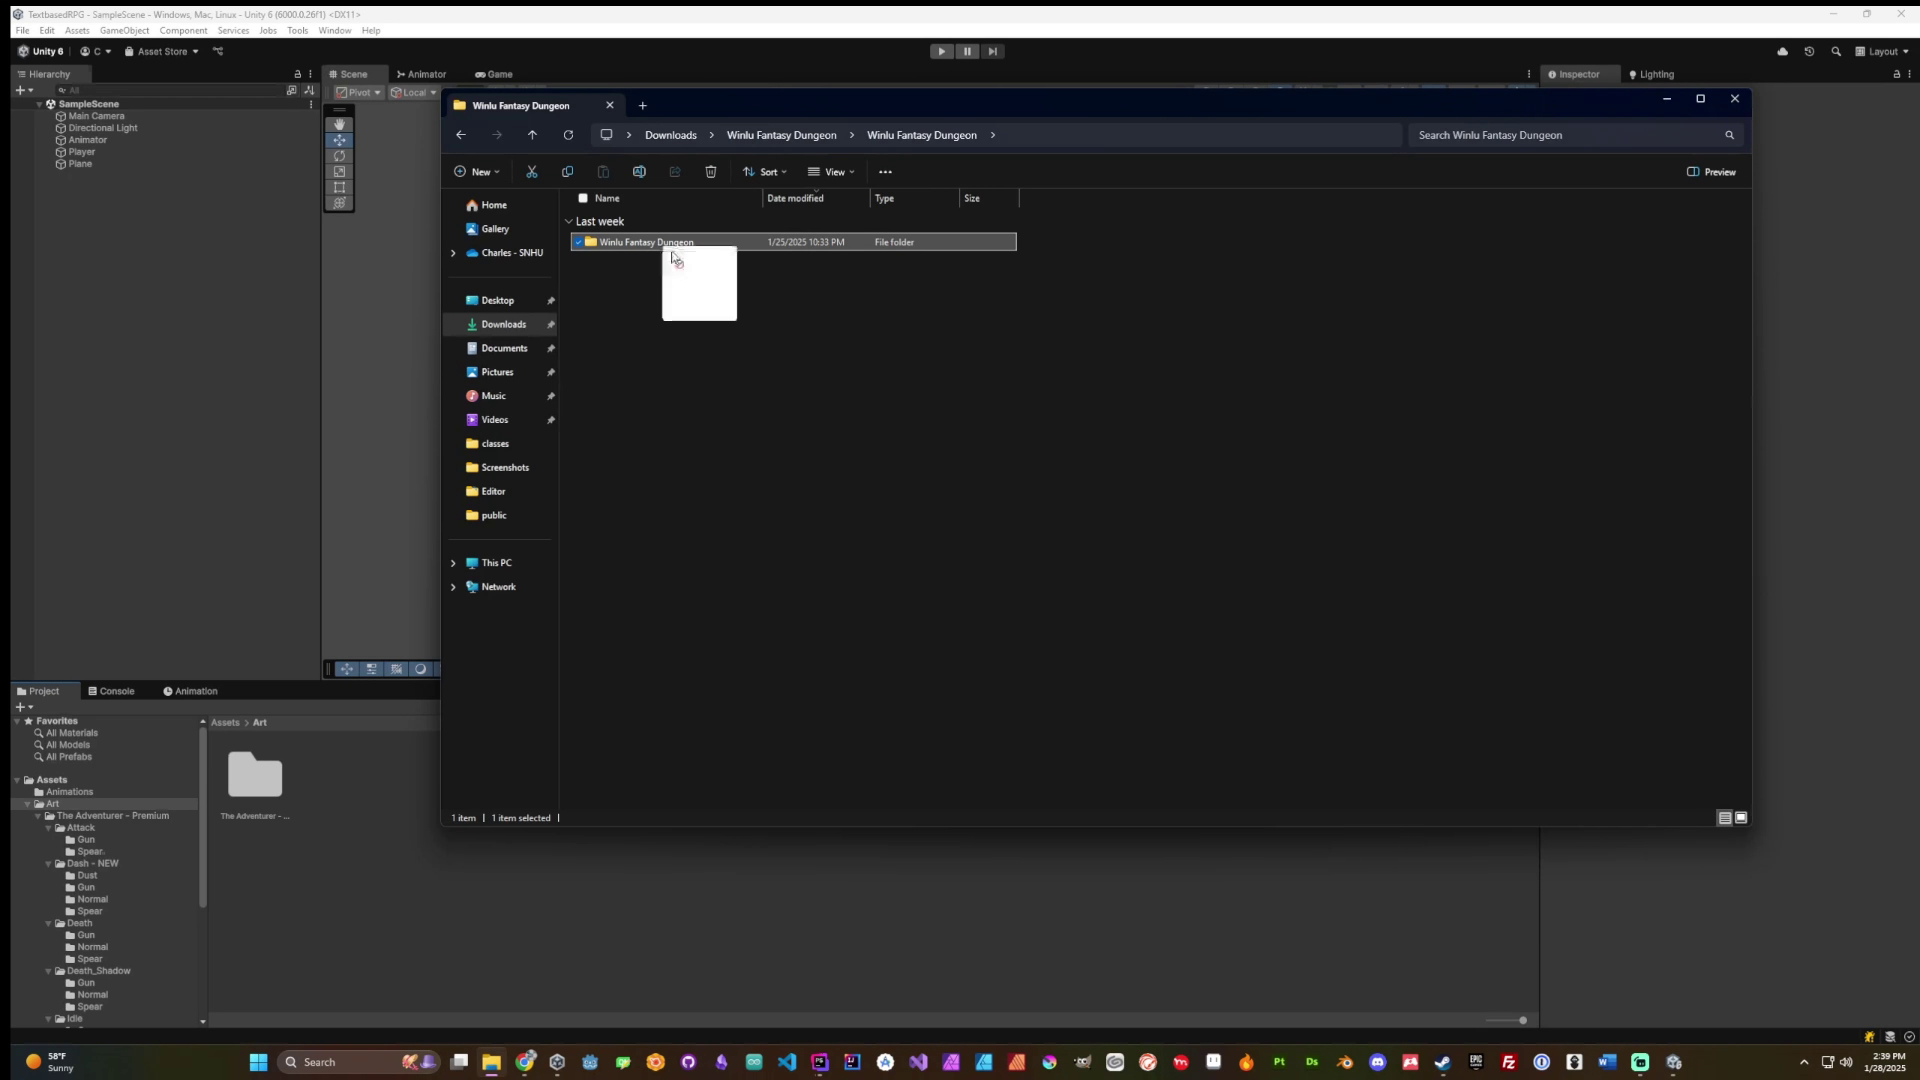Viewport: 1920px width, 1080px height.
Task: Open the Window menu
Action: pyautogui.click(x=335, y=30)
